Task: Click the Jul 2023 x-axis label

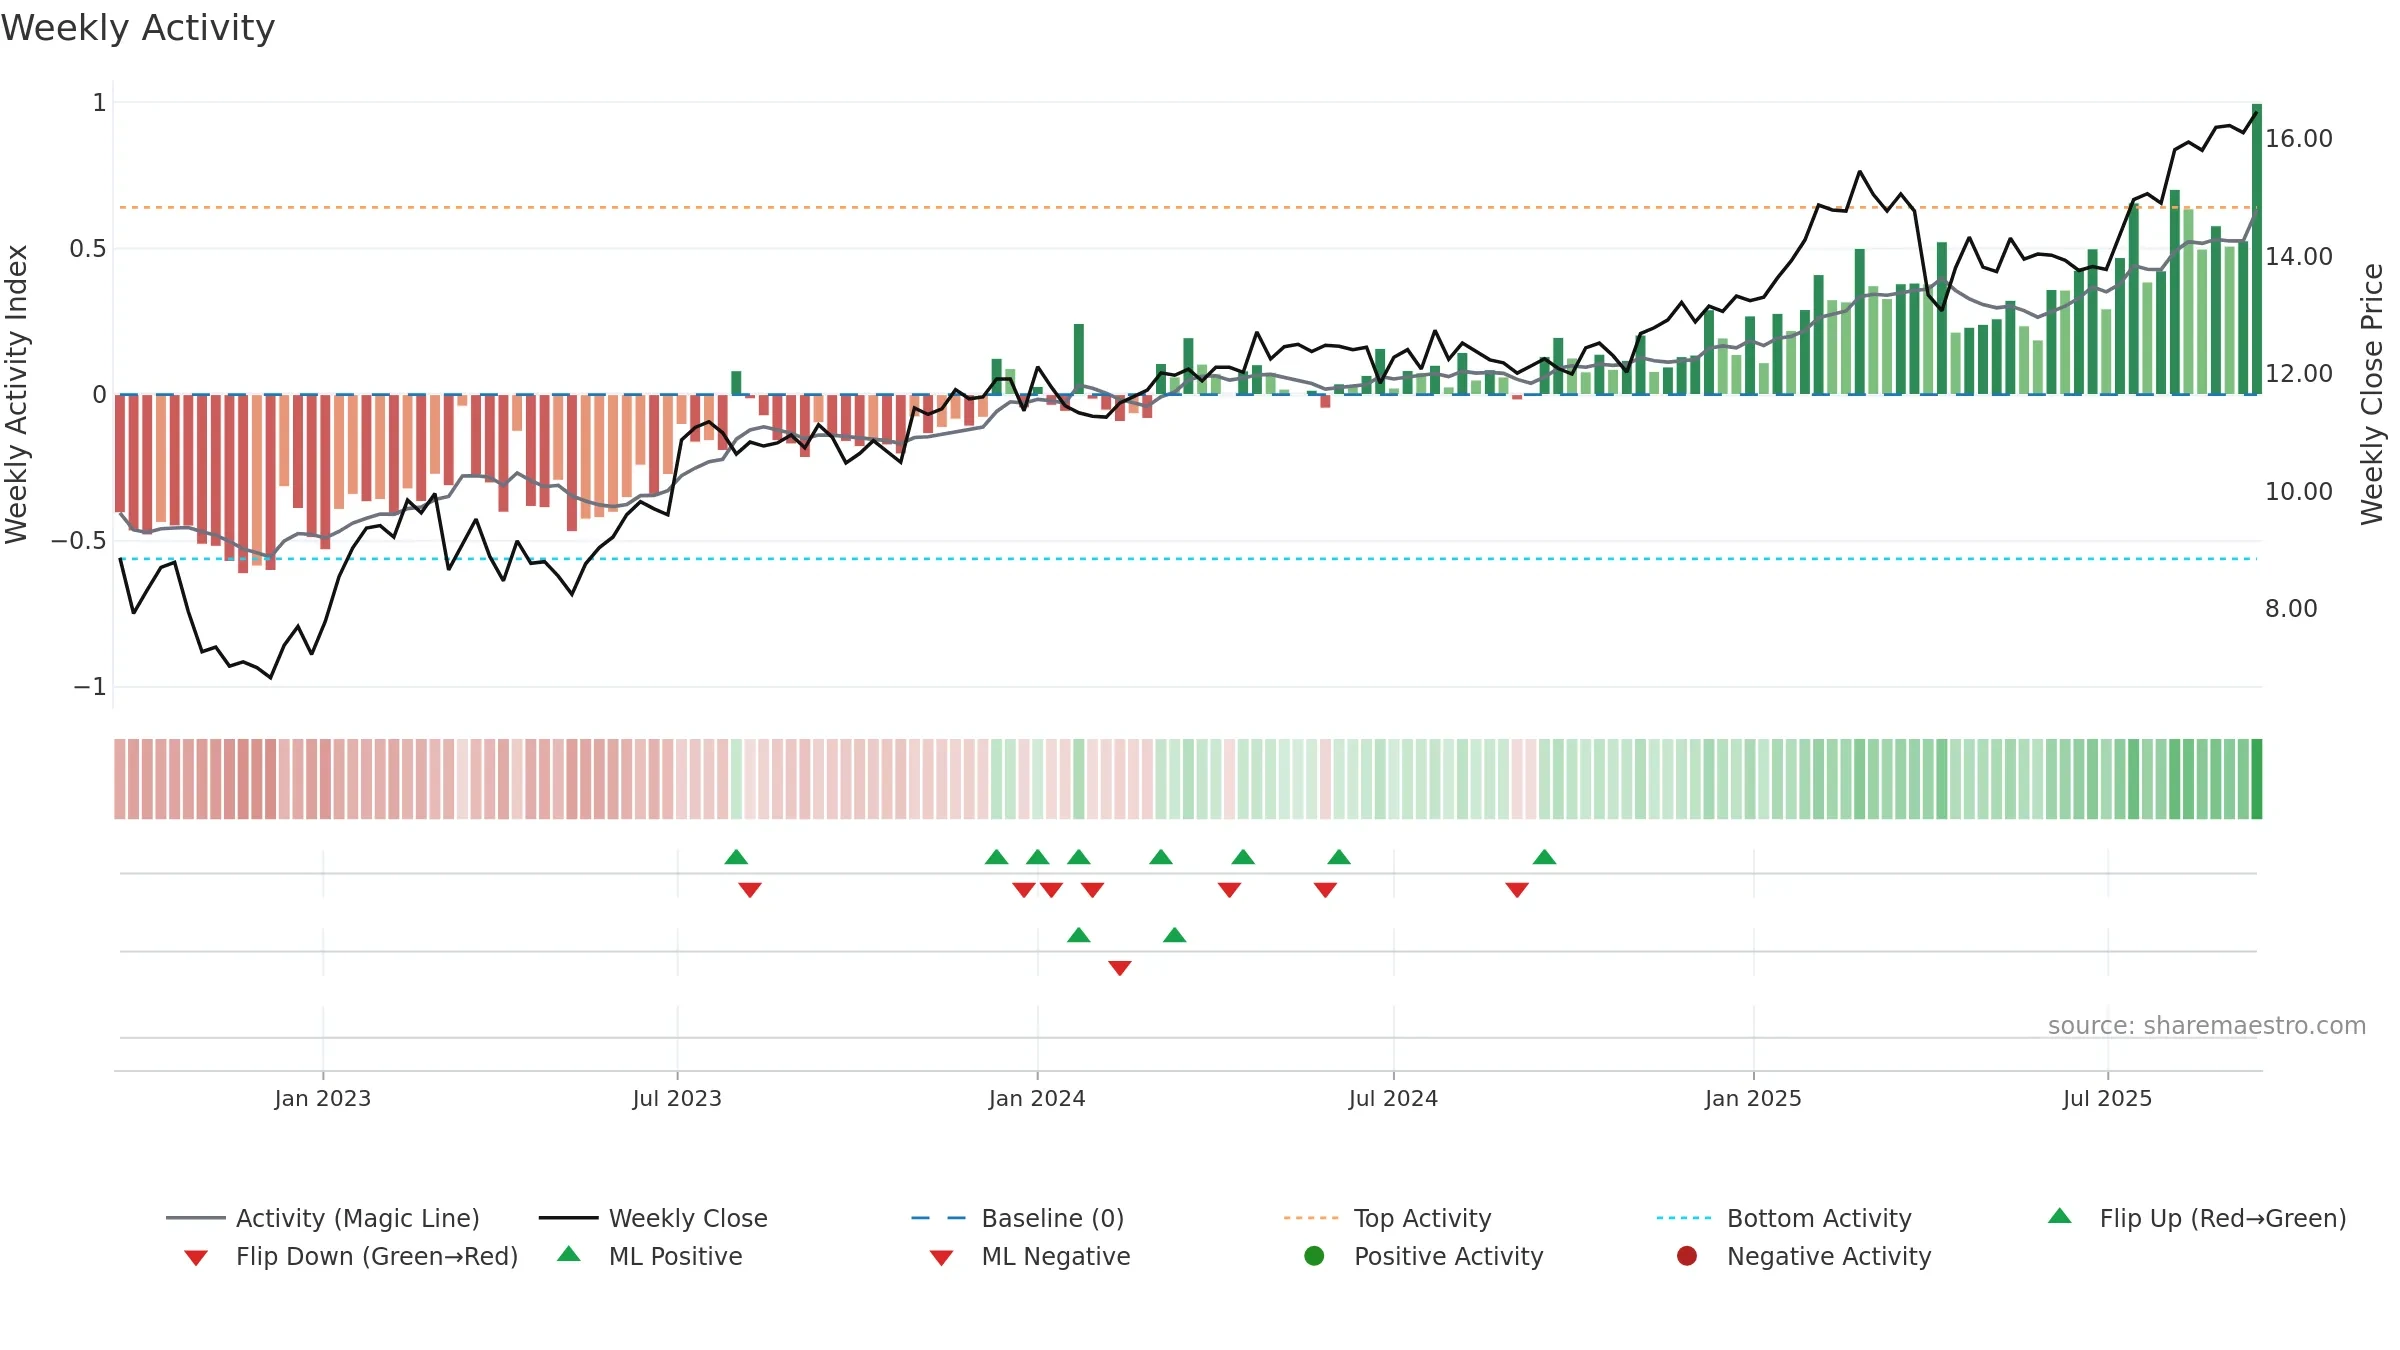Action: pyautogui.click(x=677, y=1098)
